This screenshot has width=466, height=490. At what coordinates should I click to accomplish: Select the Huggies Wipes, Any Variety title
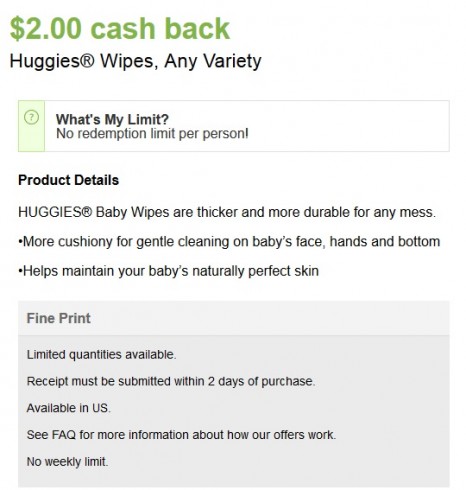point(135,62)
